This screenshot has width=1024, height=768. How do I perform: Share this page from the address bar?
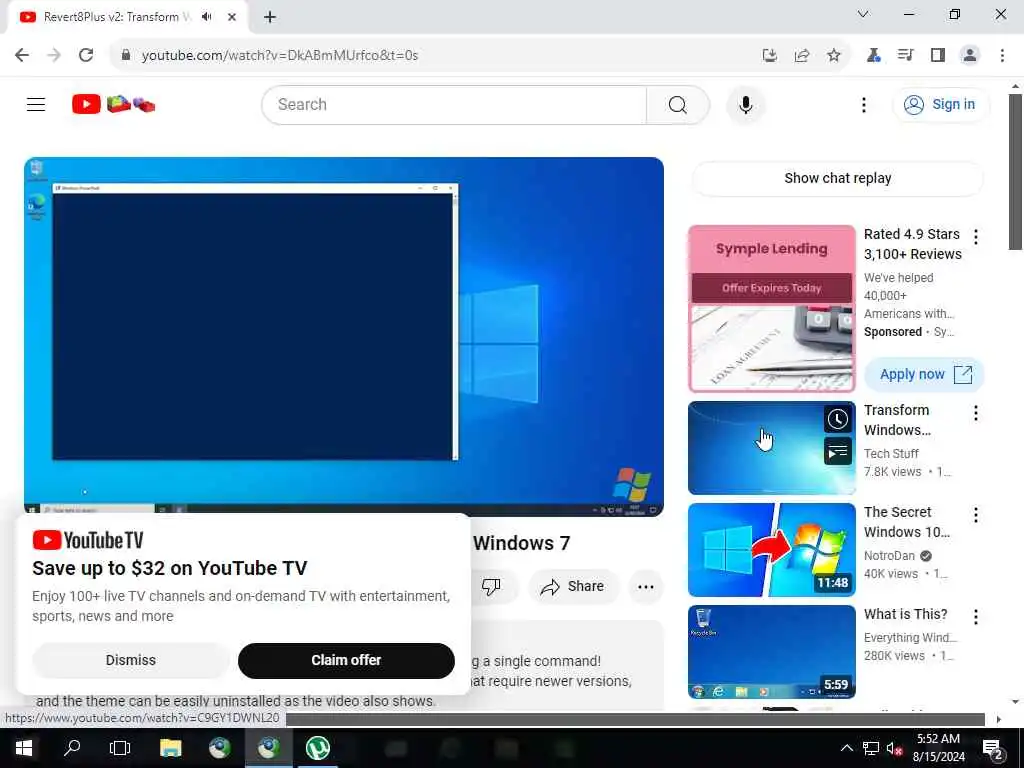801,55
